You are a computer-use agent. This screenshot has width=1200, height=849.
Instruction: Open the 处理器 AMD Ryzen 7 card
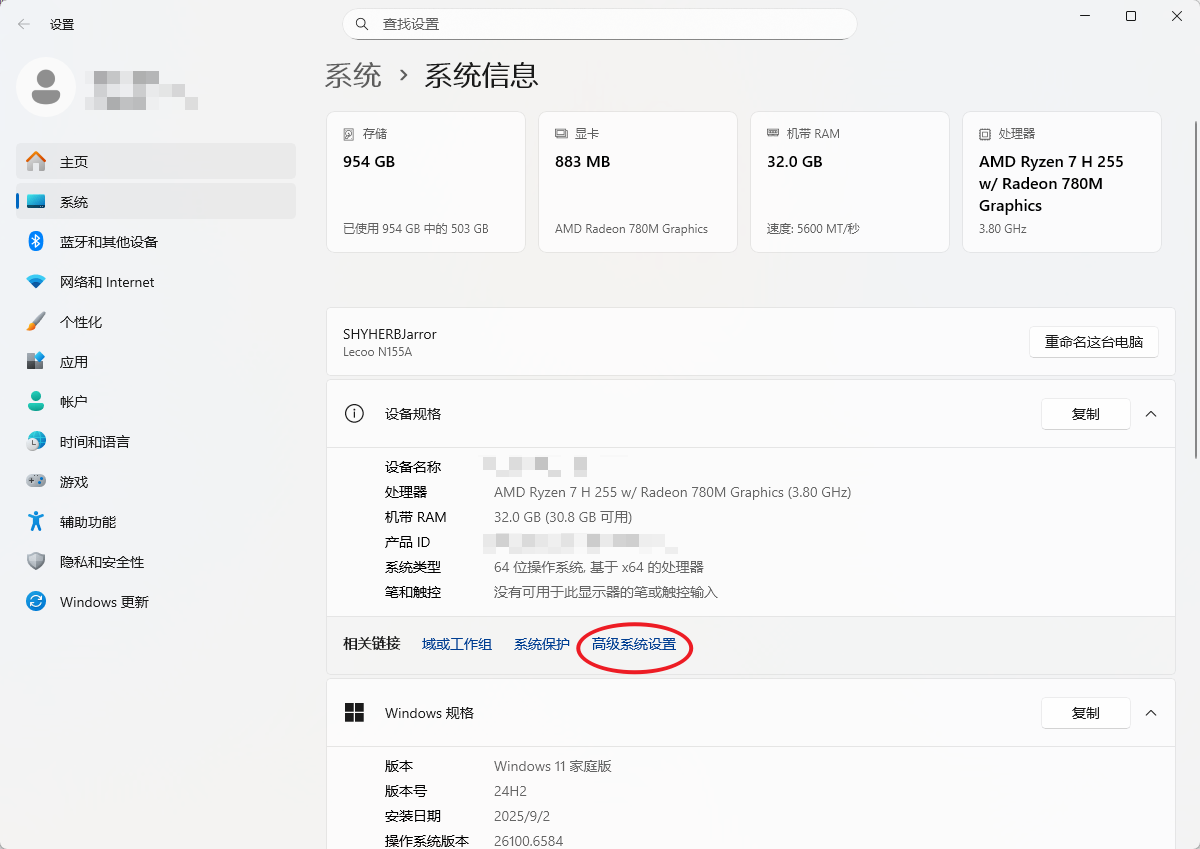coord(1062,182)
